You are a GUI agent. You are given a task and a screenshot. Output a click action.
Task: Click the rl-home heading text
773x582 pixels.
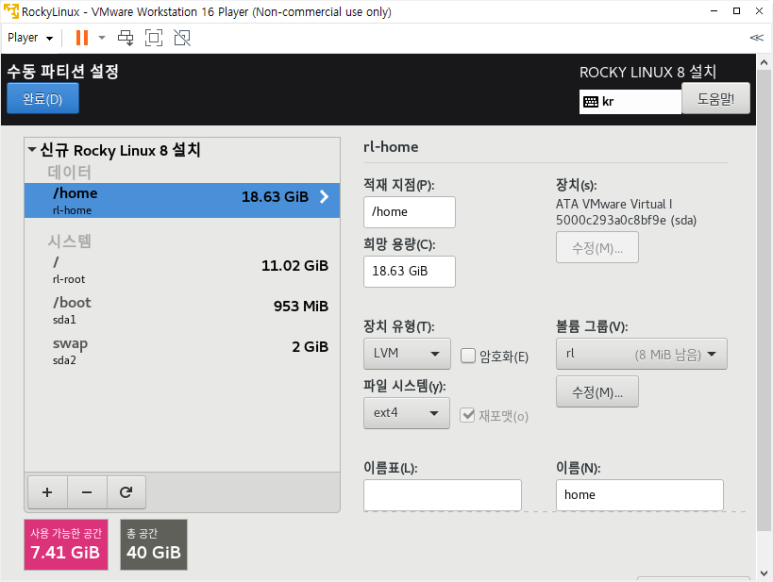click(x=391, y=147)
